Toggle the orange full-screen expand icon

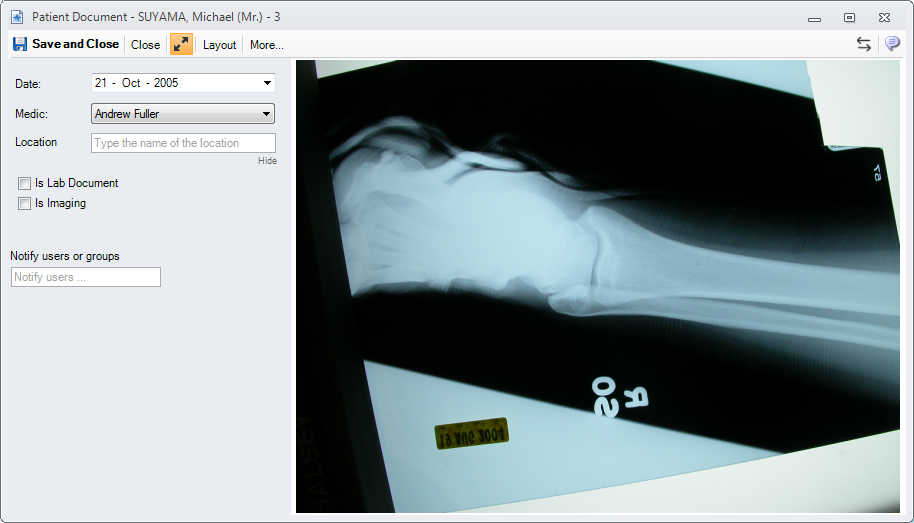point(181,44)
